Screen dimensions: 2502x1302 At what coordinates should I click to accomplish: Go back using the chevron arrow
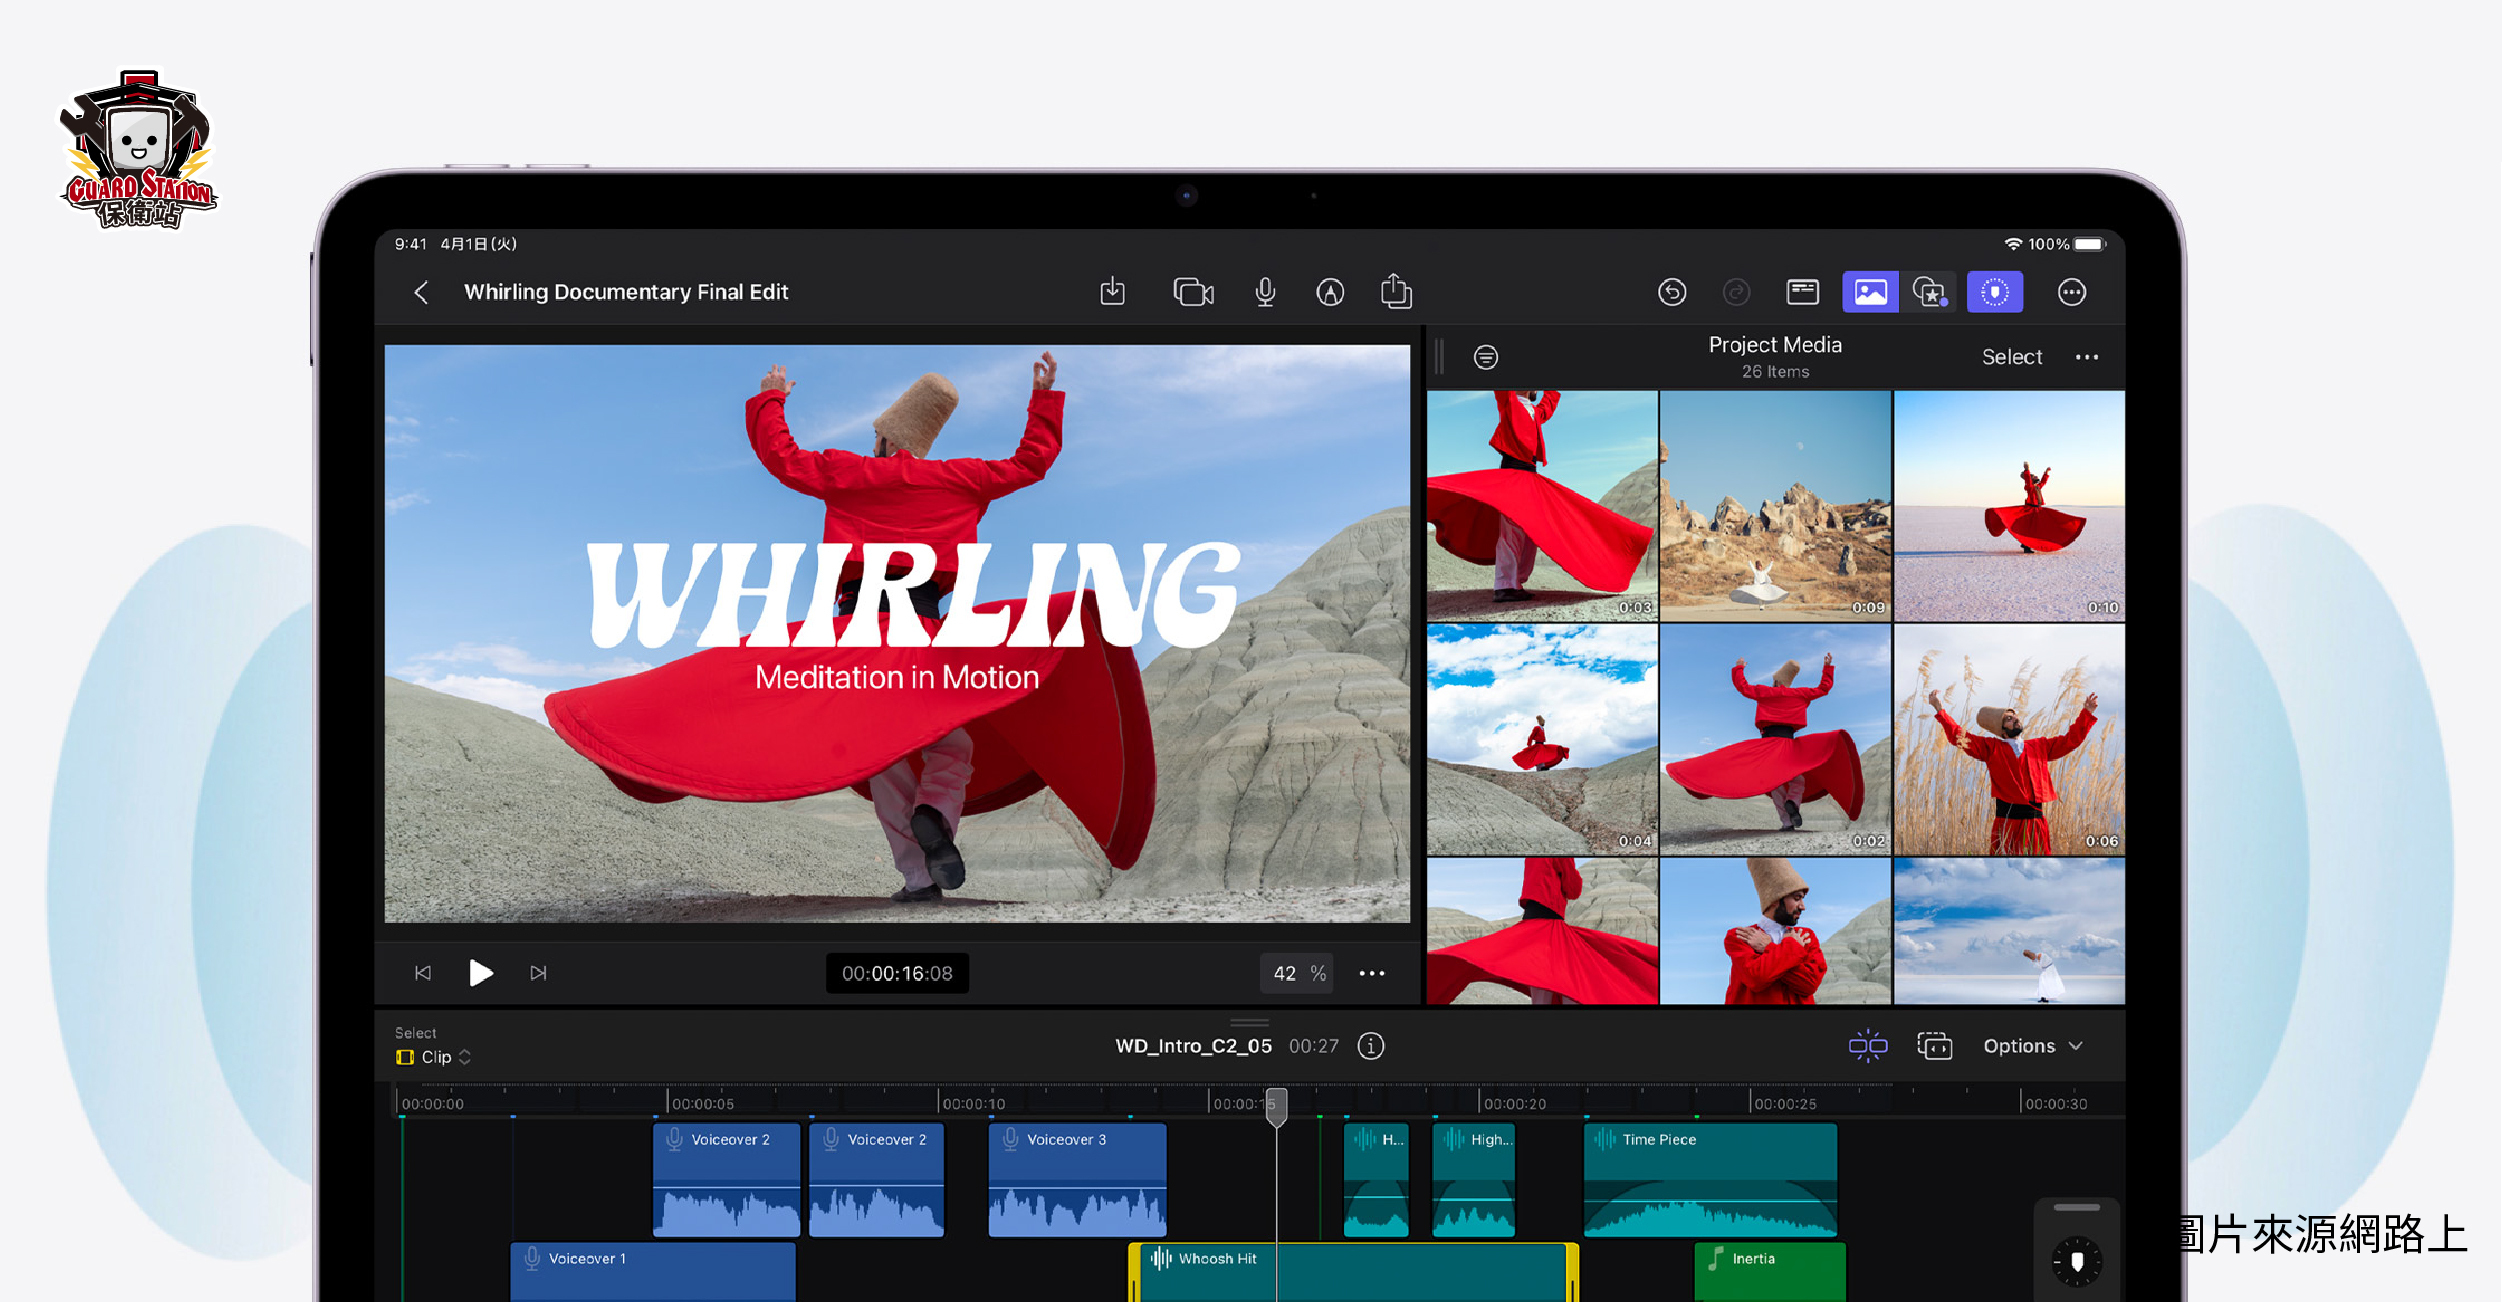421,292
